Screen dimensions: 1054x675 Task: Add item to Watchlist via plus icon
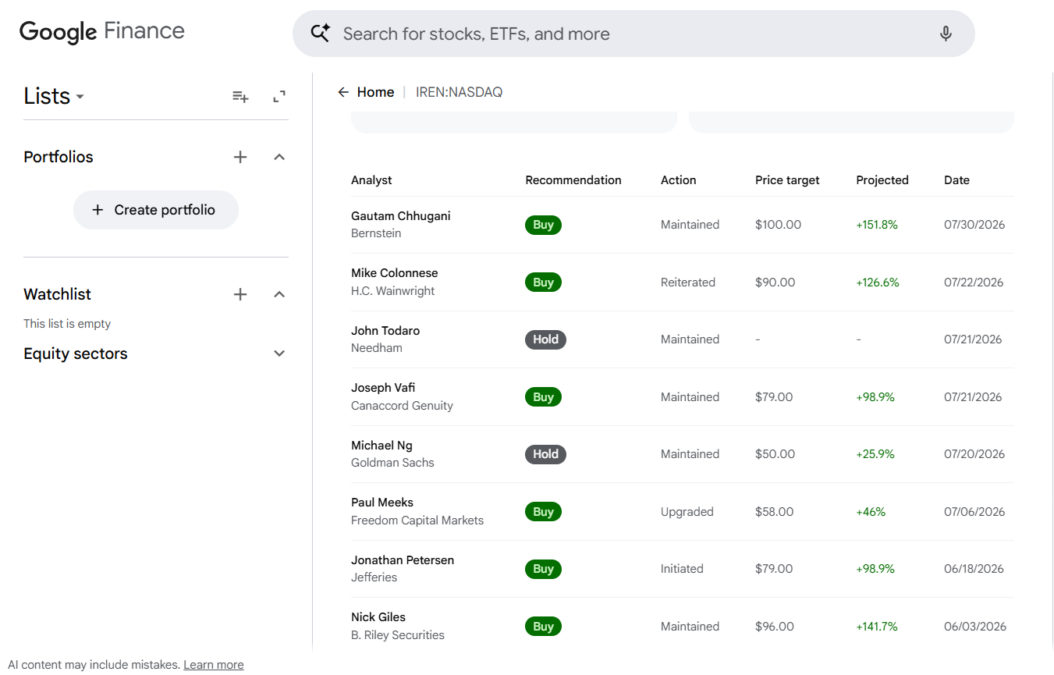[240, 294]
